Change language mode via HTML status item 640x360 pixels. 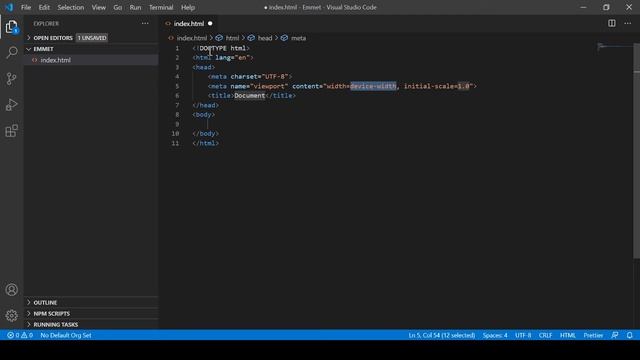[567, 335]
